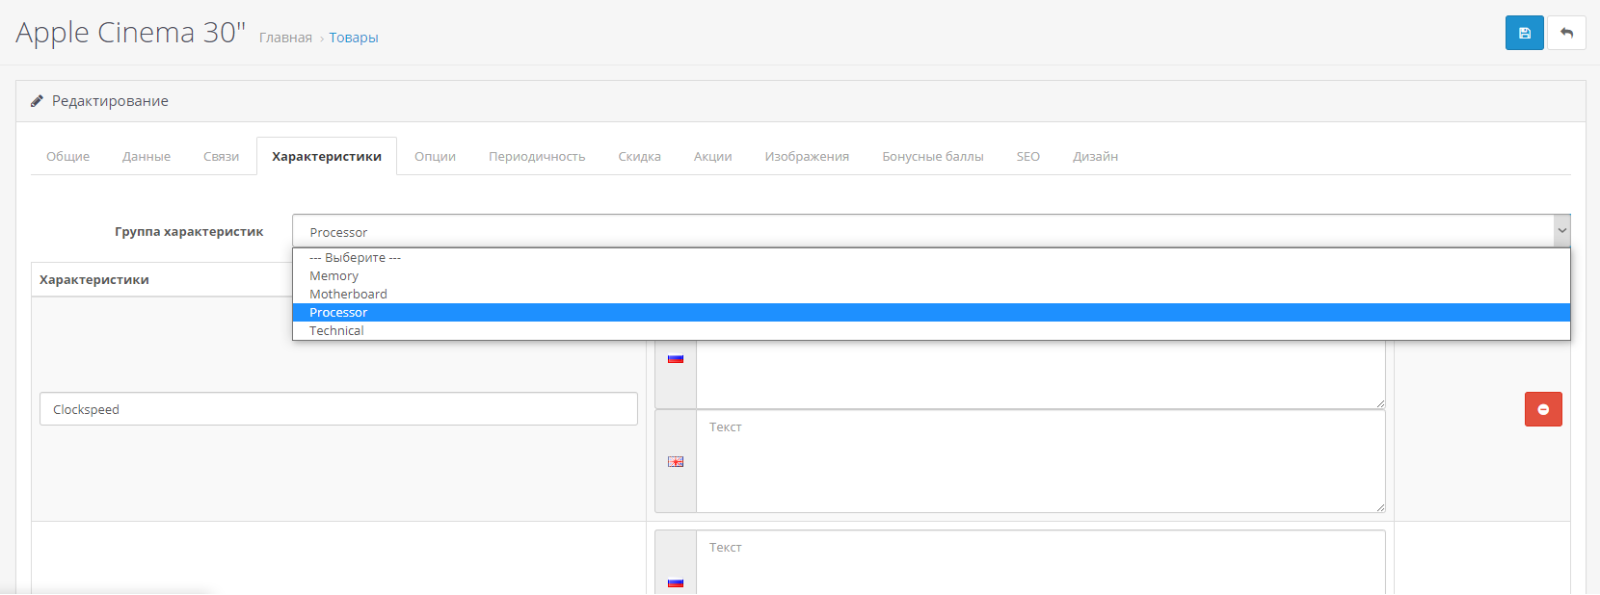Click the pencil icon beside Редактирование
Screen dimensions: 1600x595
[37, 101]
